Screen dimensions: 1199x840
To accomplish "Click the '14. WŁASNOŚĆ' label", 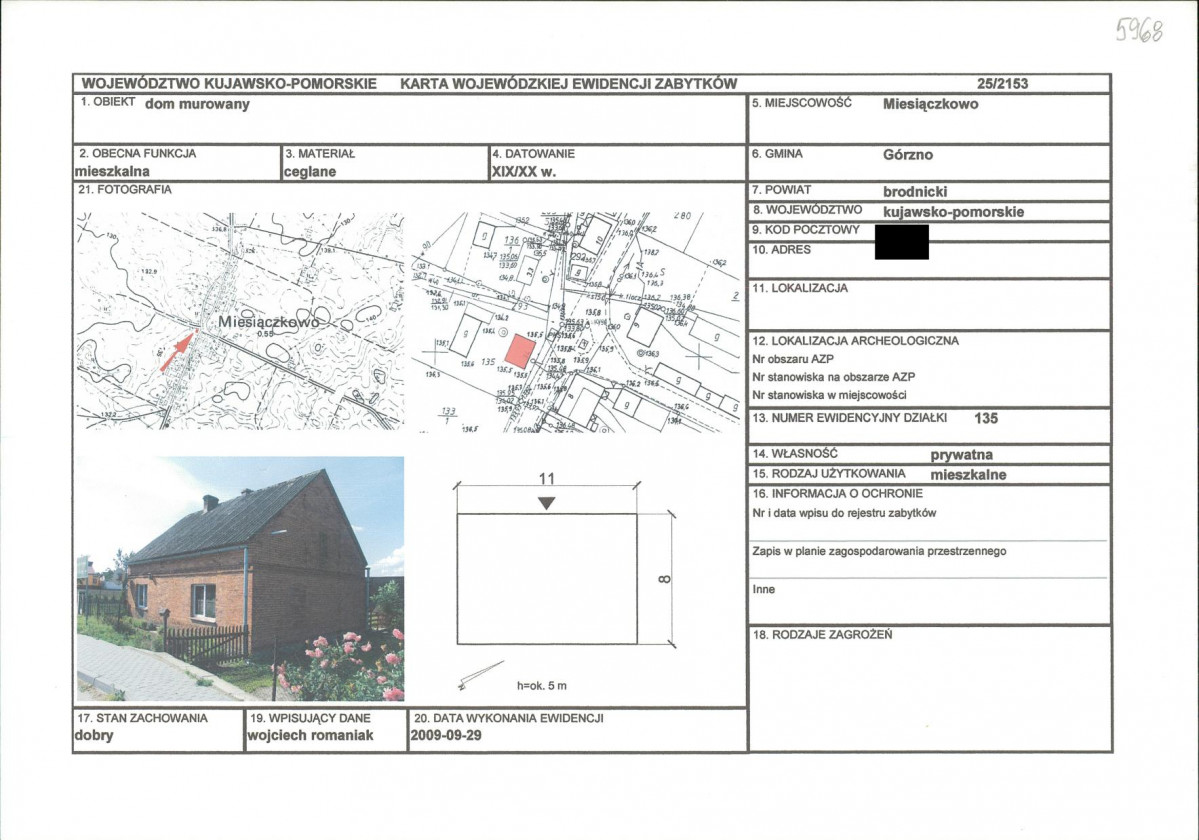I will tap(795, 453).
